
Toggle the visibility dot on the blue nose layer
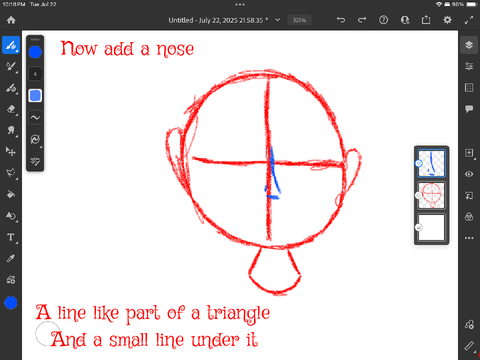419,163
